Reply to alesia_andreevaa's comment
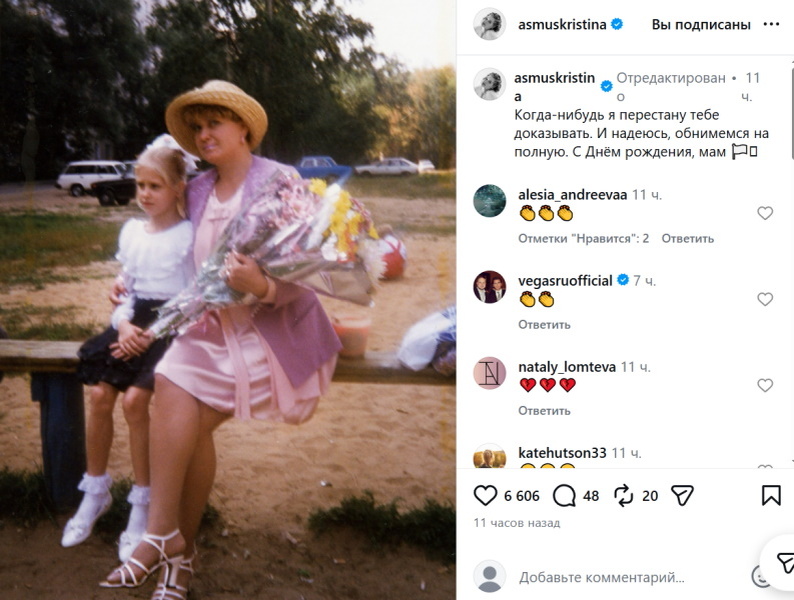 pyautogui.click(x=688, y=238)
